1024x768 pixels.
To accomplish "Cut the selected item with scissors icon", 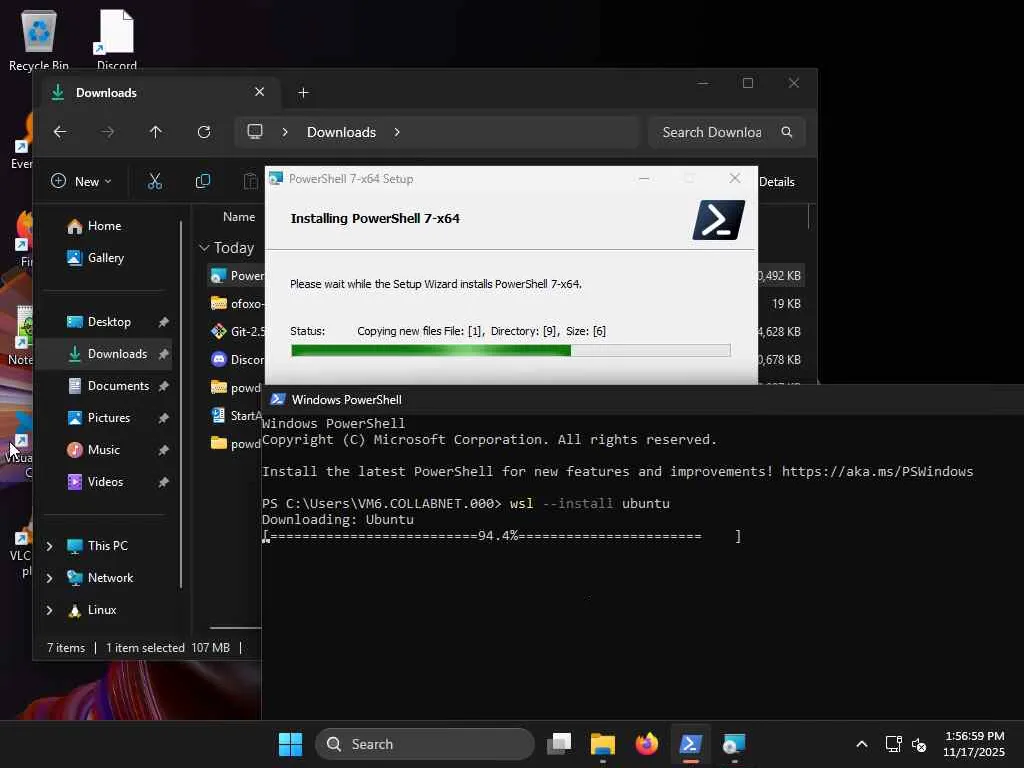I will 155,181.
